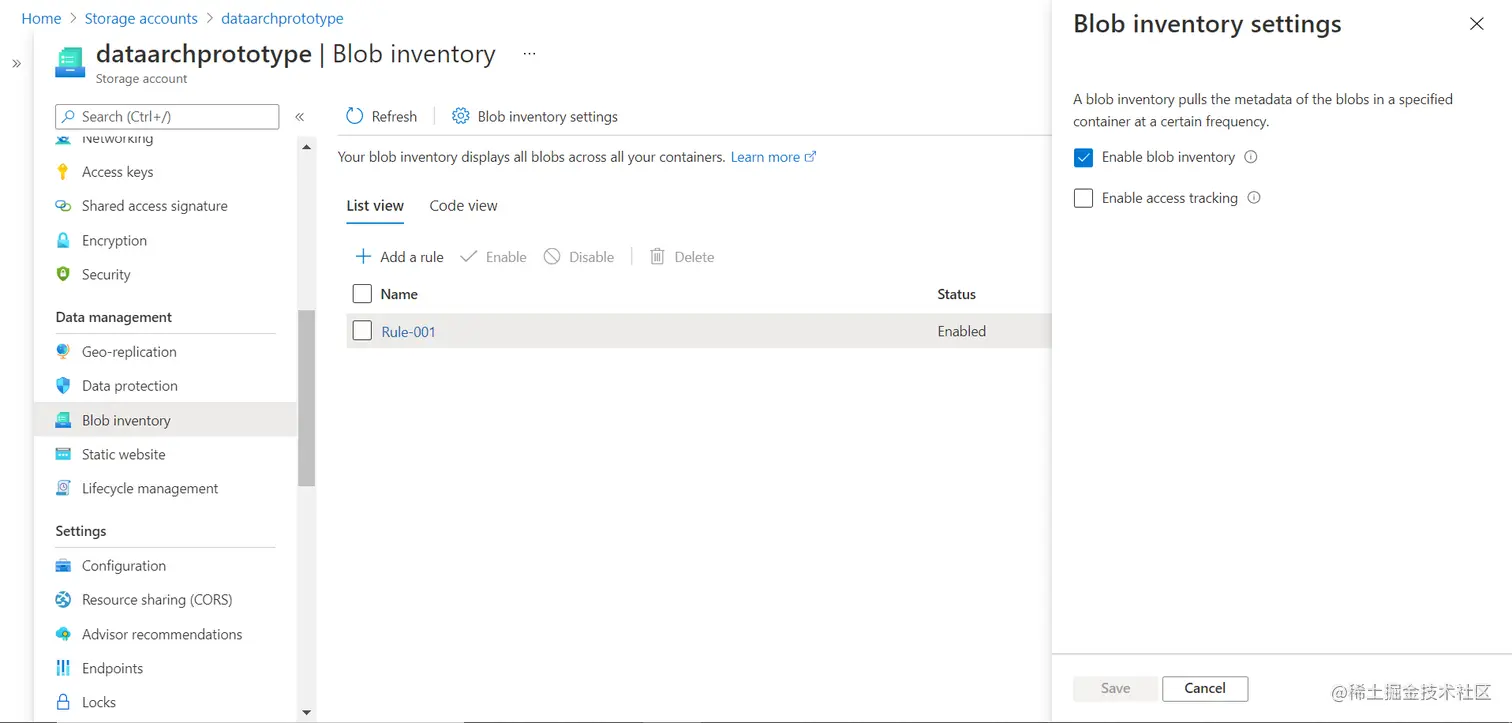Click the Learn more link

(766, 156)
